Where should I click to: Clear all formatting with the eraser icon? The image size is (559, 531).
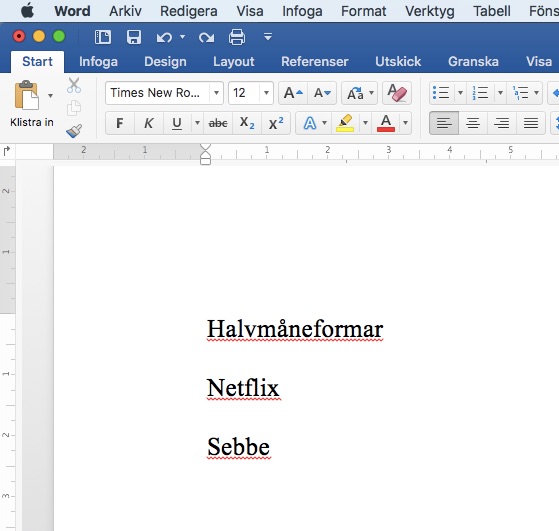coord(397,93)
